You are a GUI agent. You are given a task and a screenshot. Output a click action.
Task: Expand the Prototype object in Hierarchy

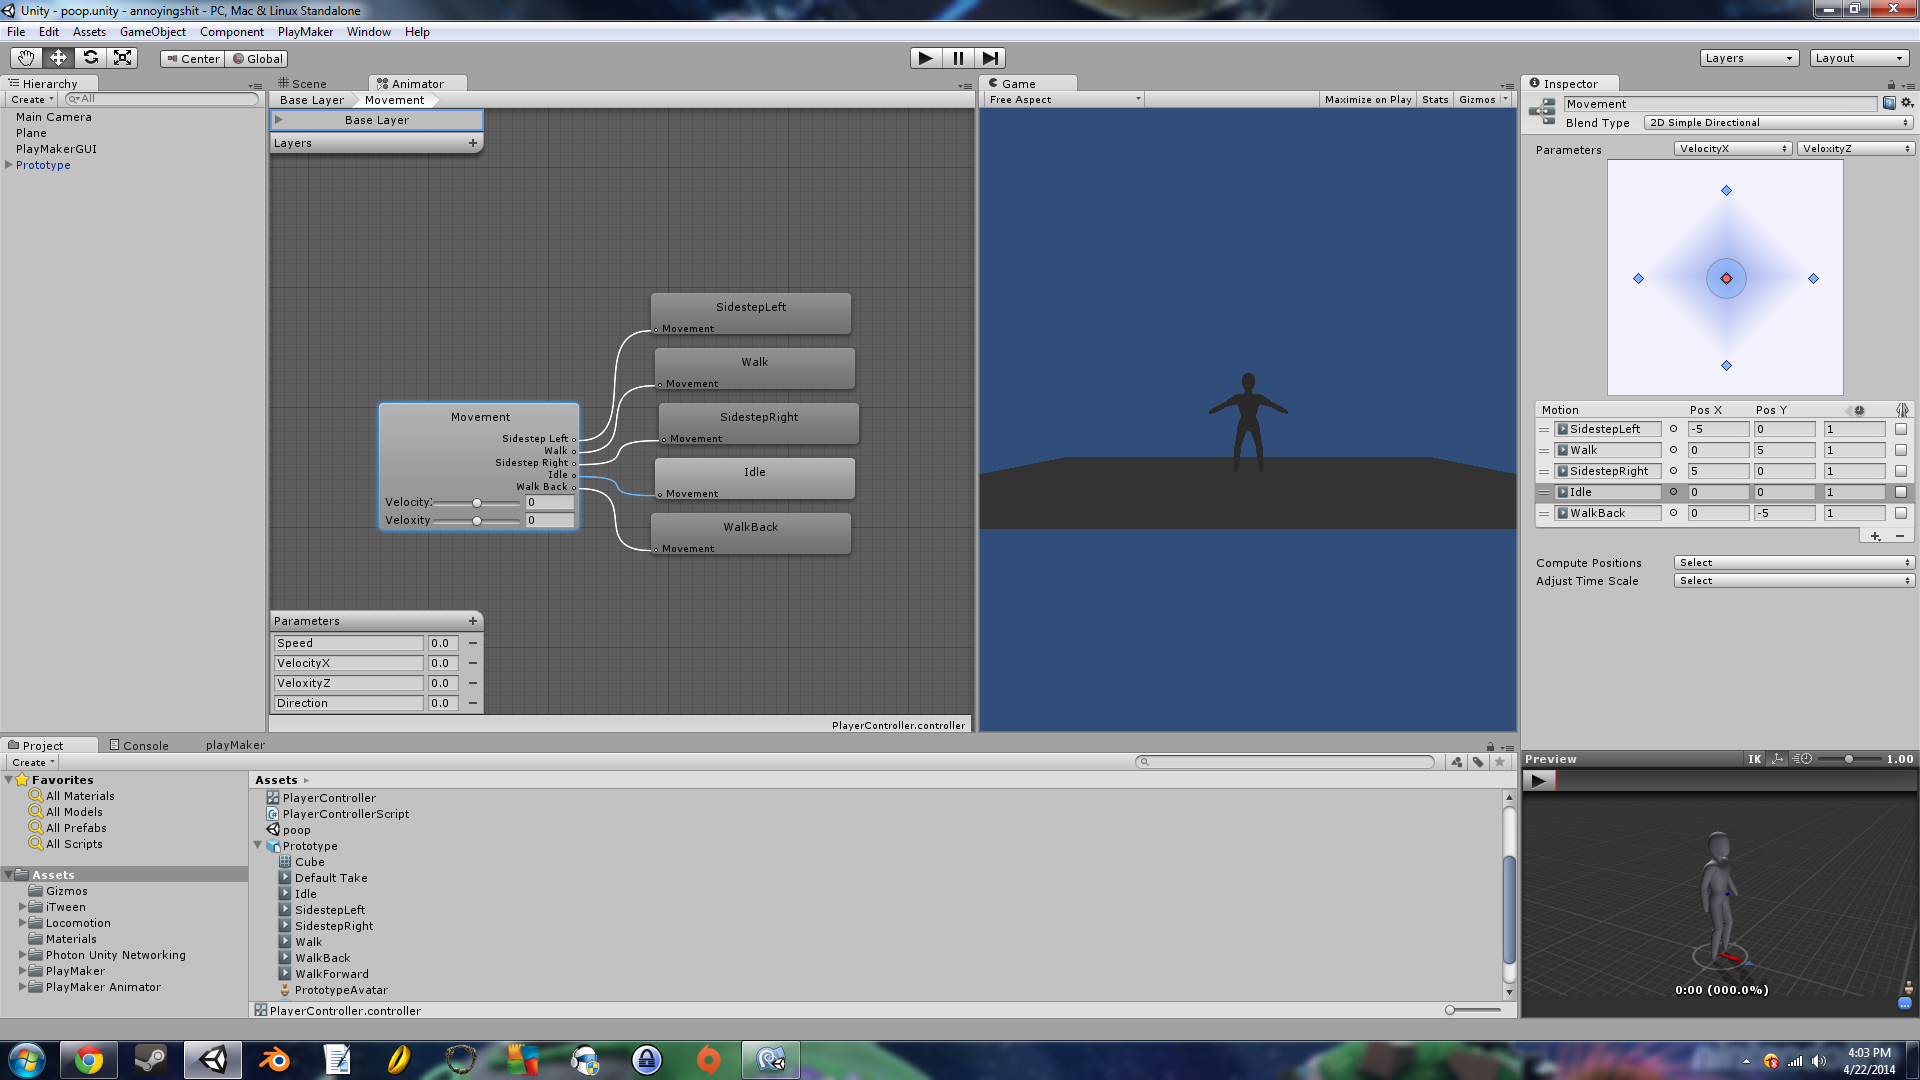click(9, 165)
